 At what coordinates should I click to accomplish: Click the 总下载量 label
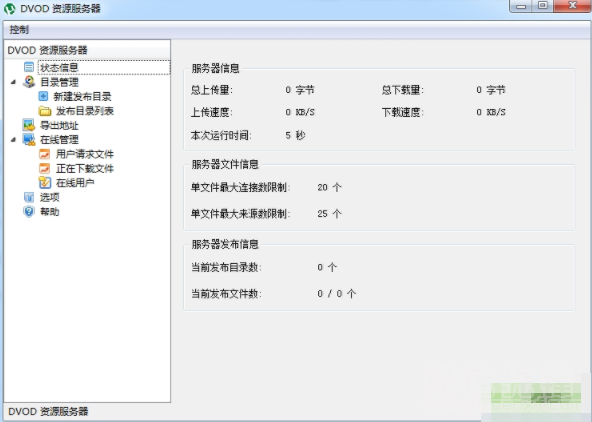[x=403, y=90]
